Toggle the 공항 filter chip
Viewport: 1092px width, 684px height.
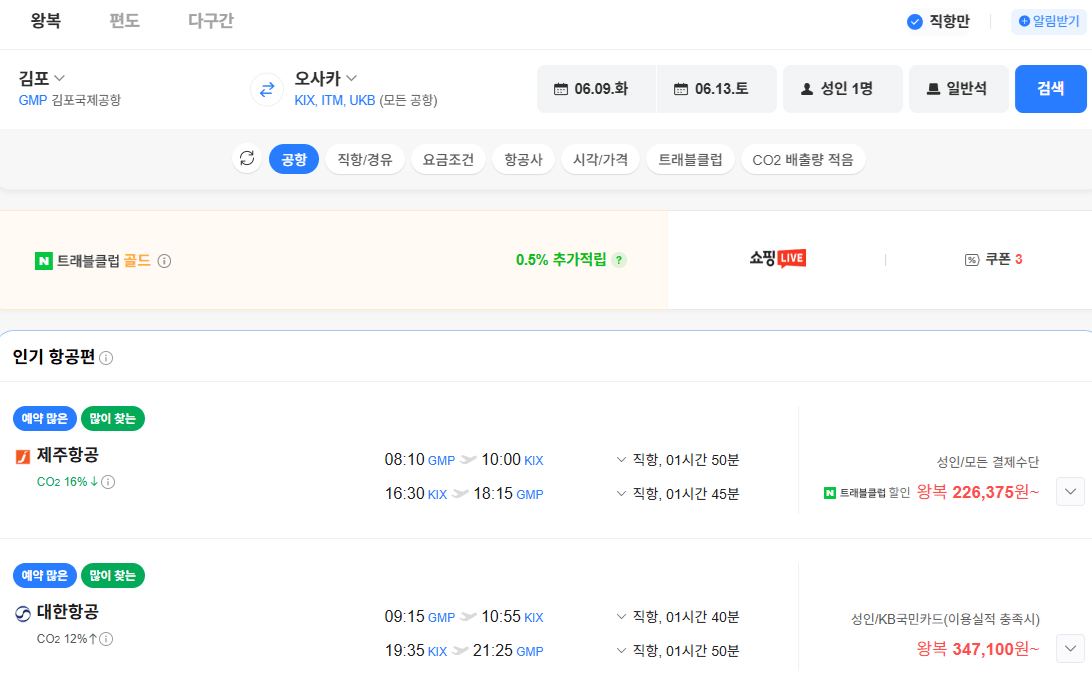pos(293,158)
